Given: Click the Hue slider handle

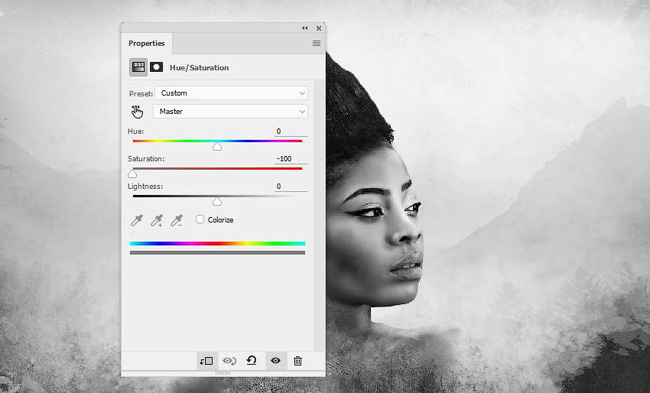Looking at the screenshot, I should tap(217, 147).
